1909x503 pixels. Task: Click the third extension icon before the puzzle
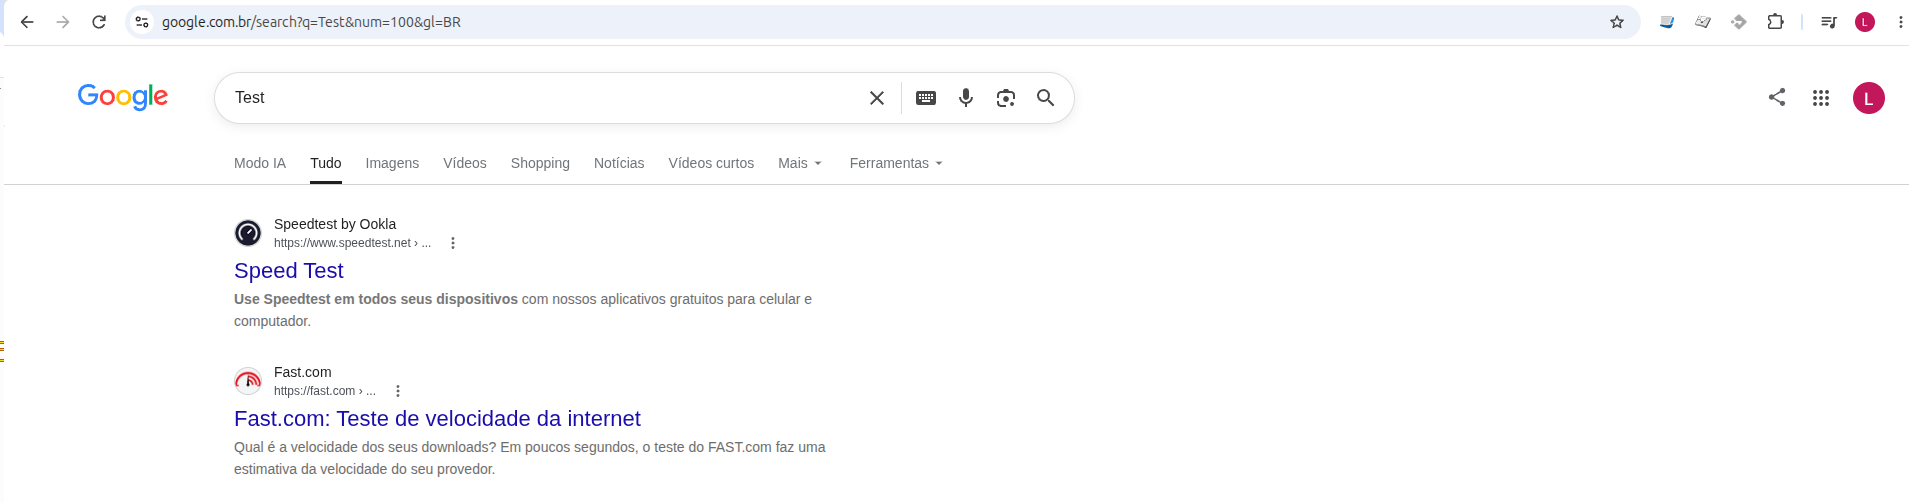[x=1739, y=22]
